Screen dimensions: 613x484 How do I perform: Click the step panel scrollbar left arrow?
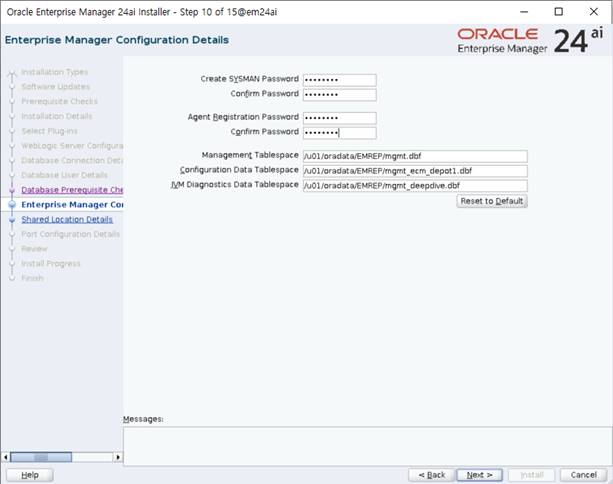[5, 457]
